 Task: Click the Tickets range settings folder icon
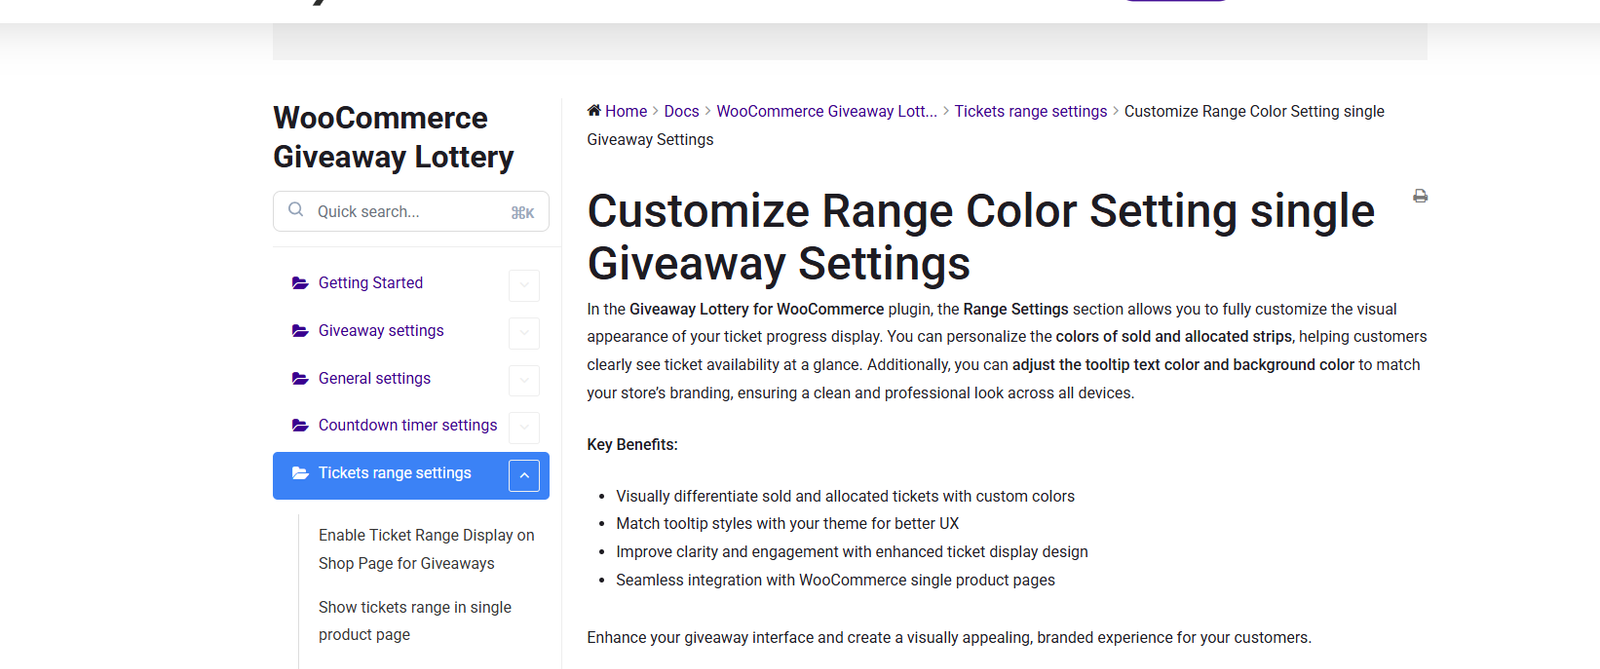[300, 473]
